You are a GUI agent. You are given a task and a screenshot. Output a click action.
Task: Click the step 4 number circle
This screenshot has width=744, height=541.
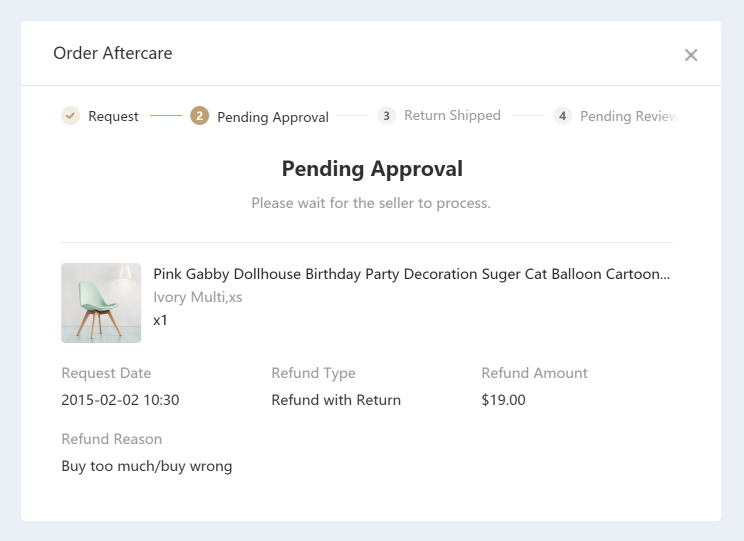click(x=563, y=116)
